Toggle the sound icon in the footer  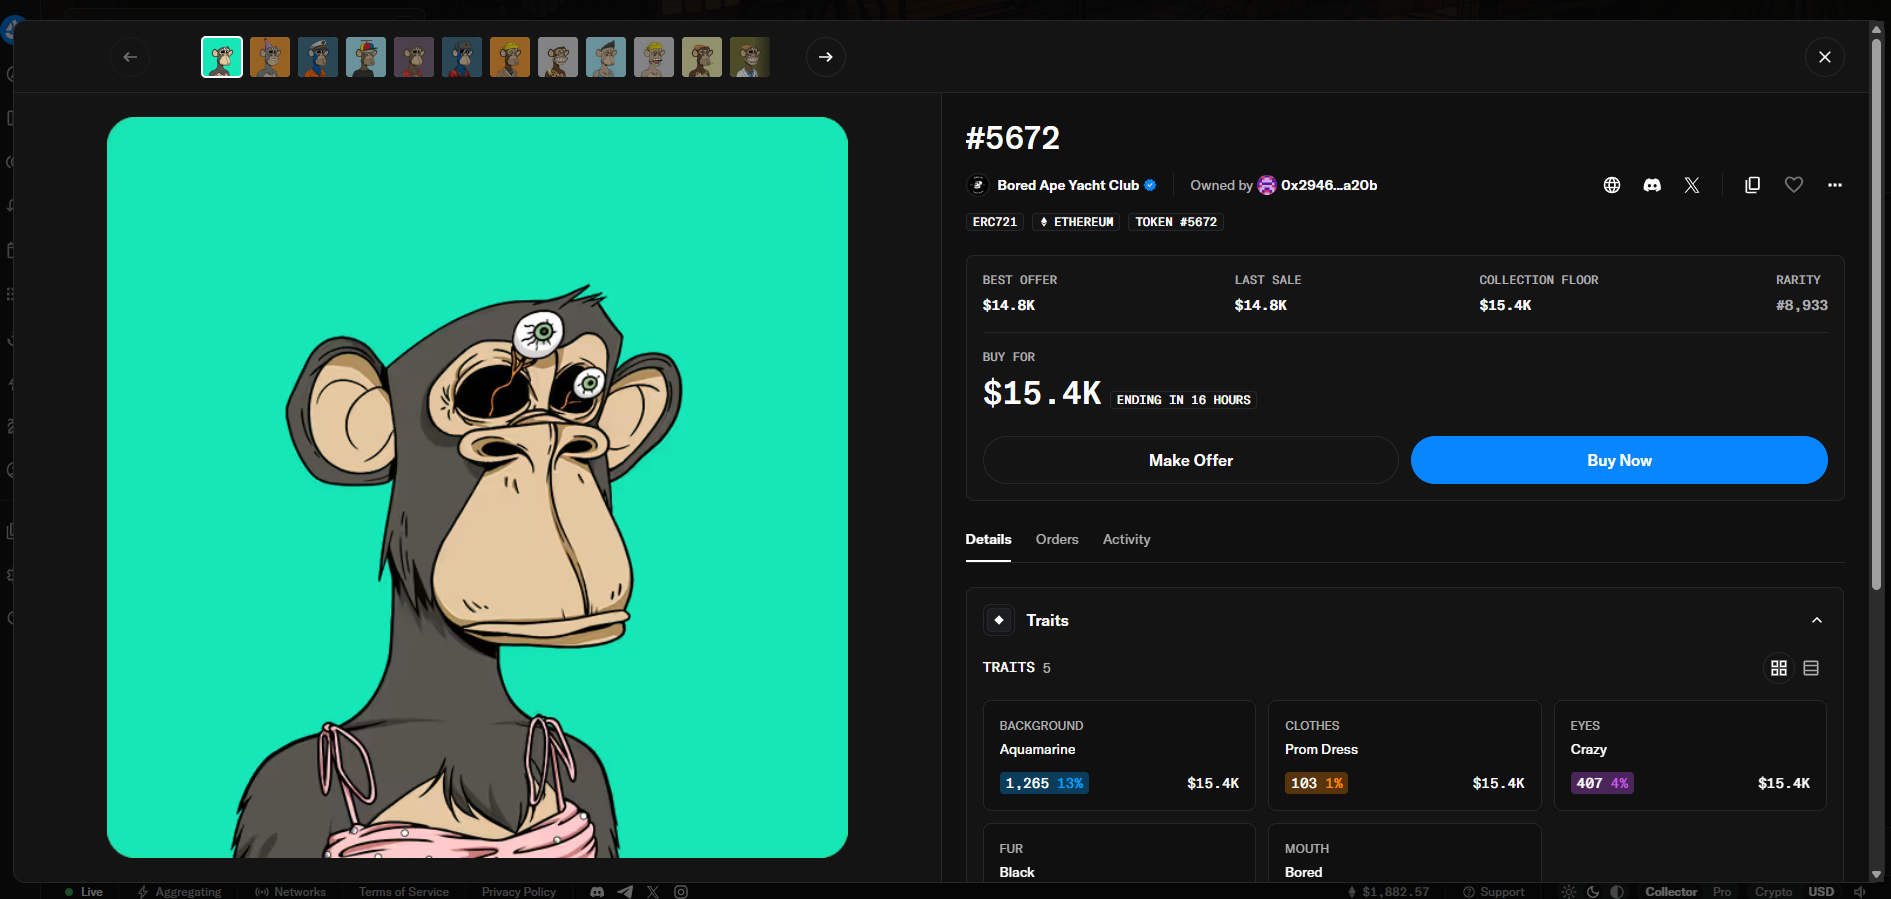[x=1860, y=892]
